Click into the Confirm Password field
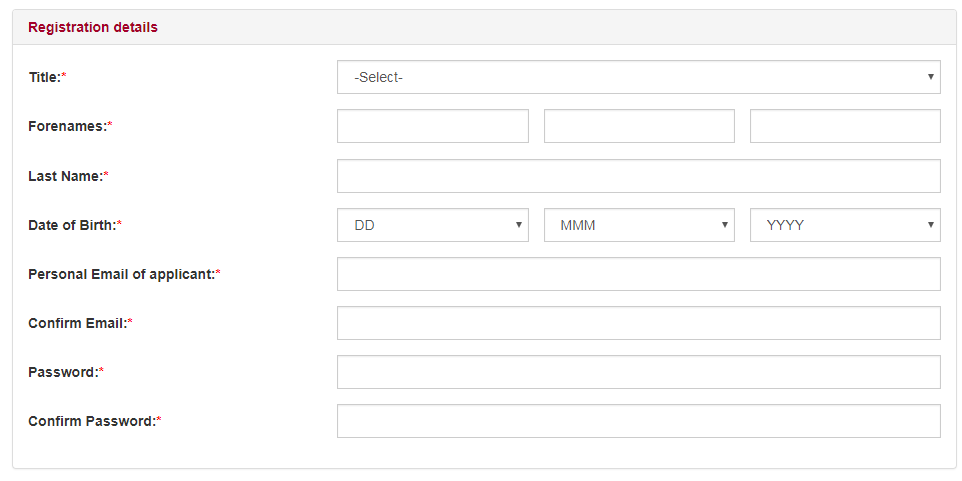Screen dimensions: 962x481 click(x=639, y=421)
